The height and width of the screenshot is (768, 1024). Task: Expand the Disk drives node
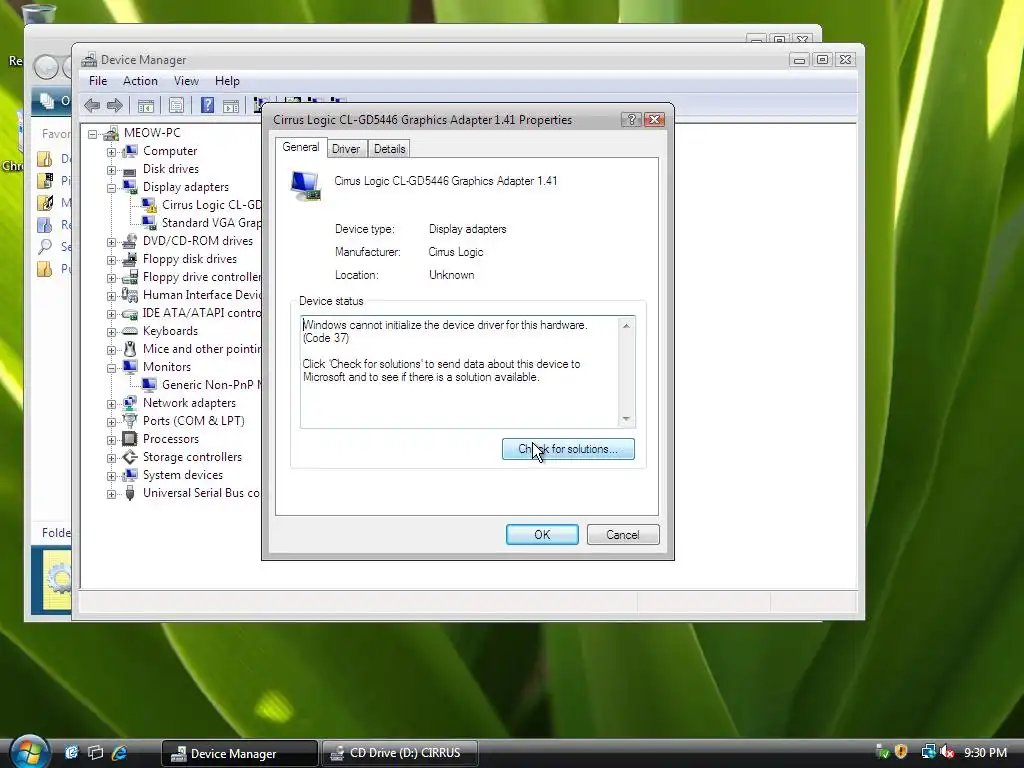(111, 170)
